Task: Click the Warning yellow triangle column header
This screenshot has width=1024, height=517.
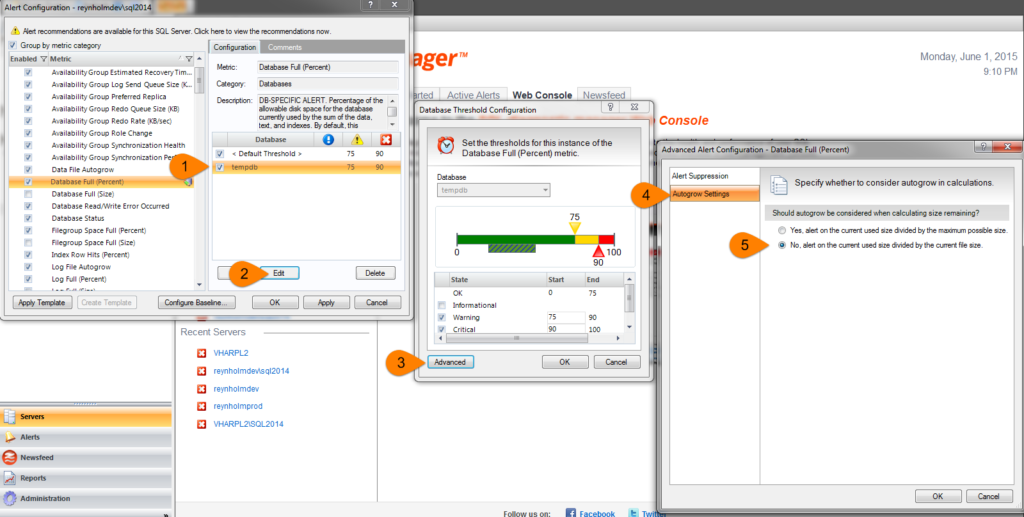Action: pyautogui.click(x=357, y=140)
